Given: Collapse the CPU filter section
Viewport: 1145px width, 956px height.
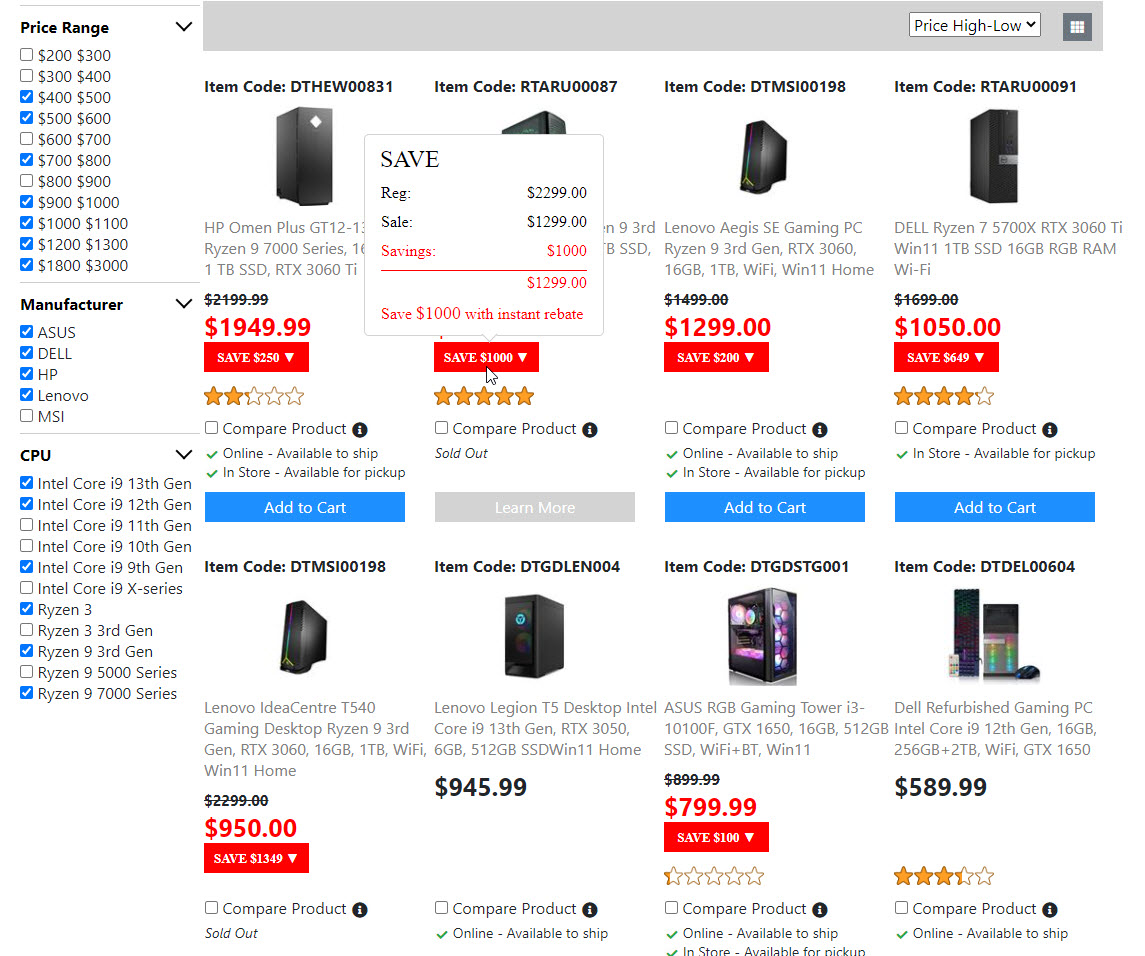Looking at the screenshot, I should coord(183,455).
